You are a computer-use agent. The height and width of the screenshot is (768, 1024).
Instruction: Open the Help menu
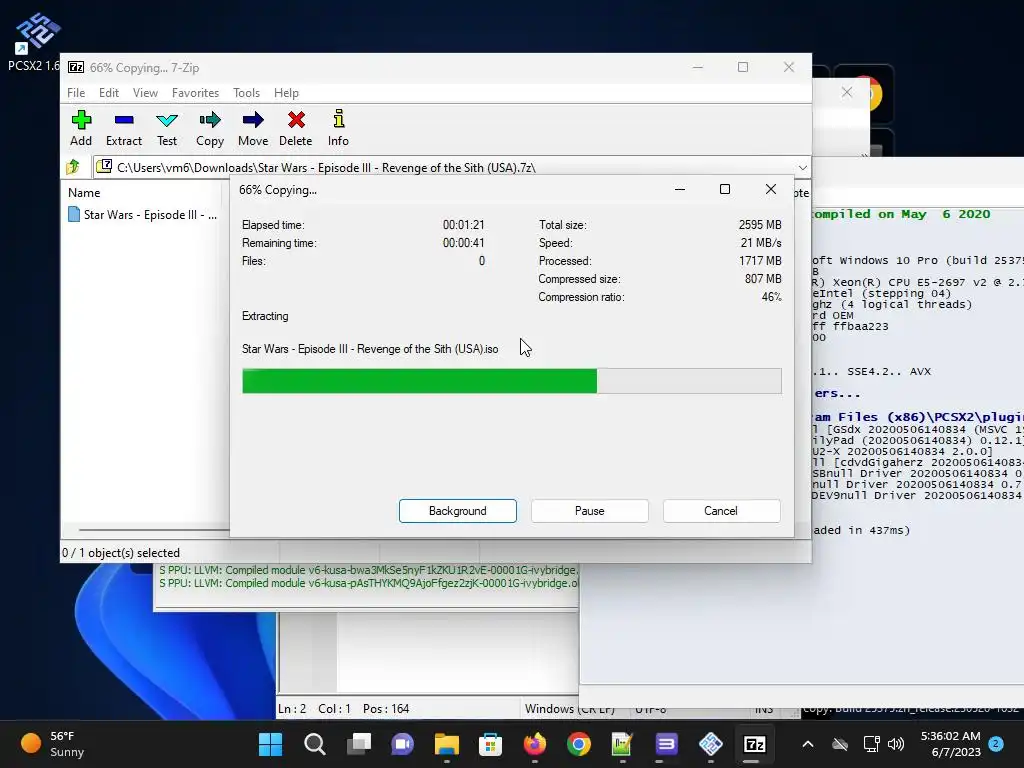point(286,93)
